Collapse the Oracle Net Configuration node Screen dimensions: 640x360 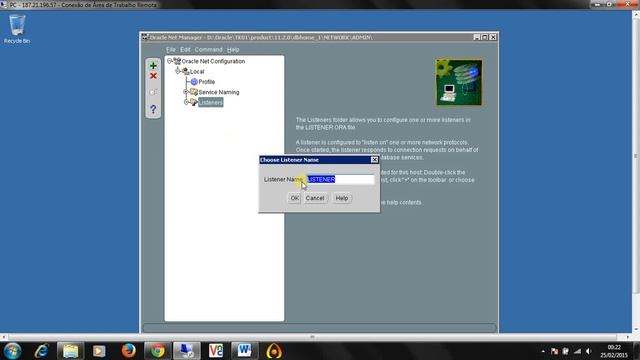tap(169, 61)
